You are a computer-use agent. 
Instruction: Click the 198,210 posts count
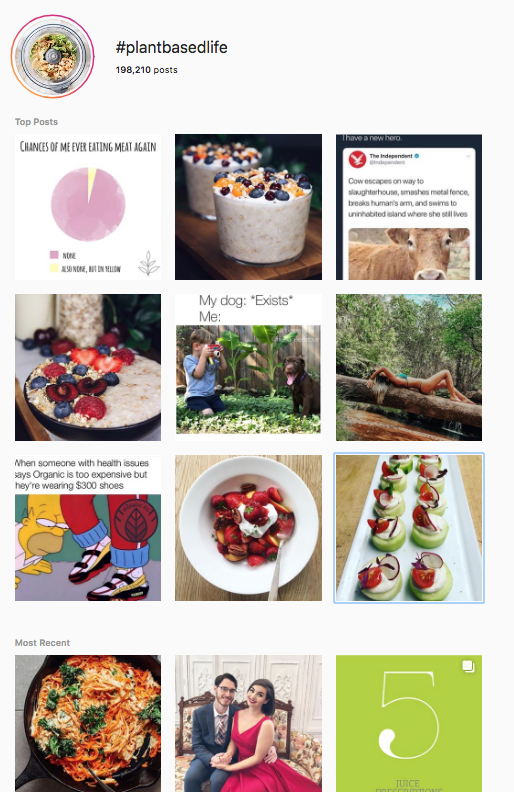146,70
